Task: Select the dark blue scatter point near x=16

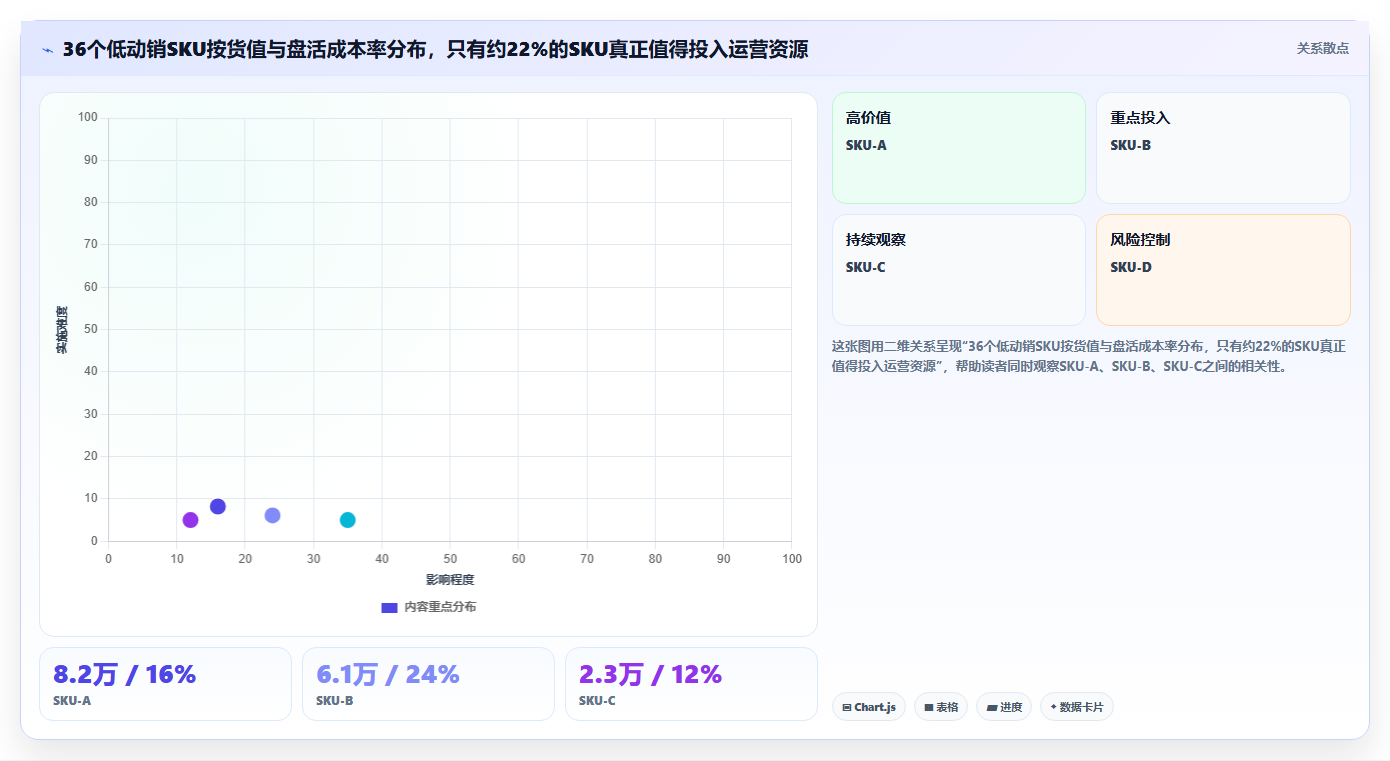Action: pos(218,507)
